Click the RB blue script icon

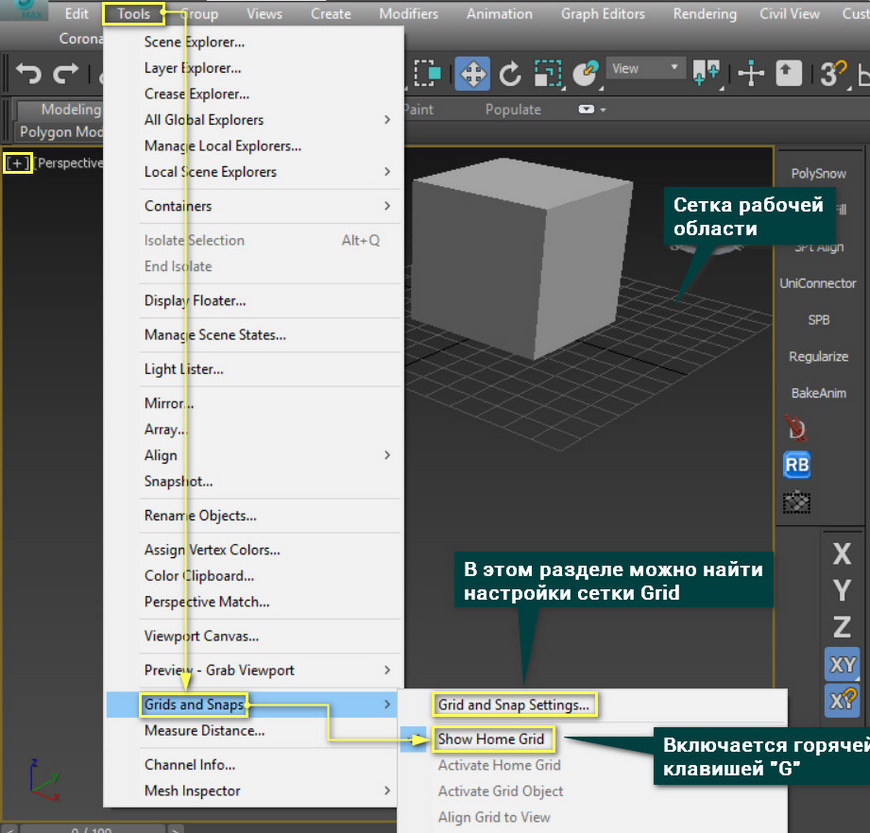[x=797, y=465]
